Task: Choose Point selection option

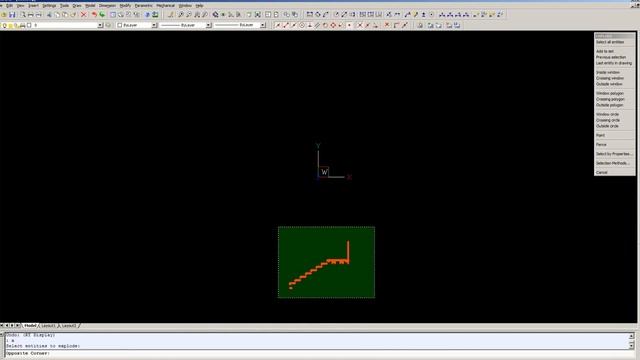Action: [x=600, y=135]
